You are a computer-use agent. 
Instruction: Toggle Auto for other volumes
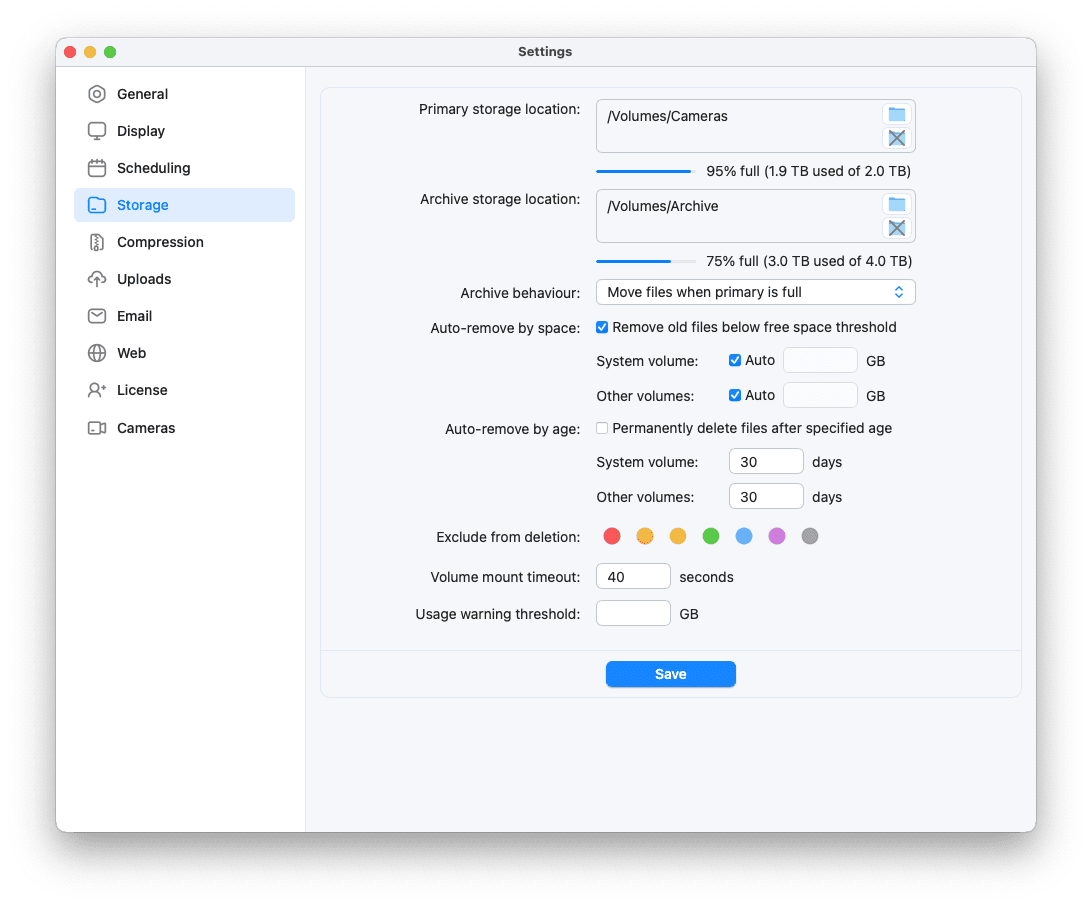tap(734, 395)
